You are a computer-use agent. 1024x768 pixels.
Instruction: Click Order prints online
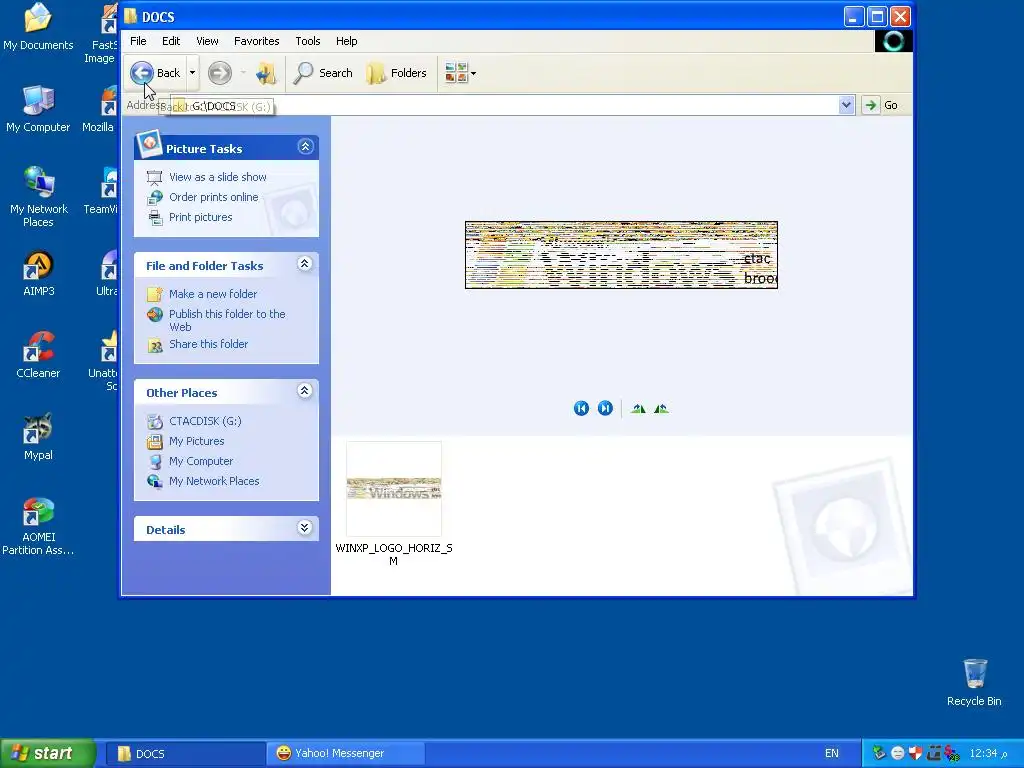(x=214, y=197)
